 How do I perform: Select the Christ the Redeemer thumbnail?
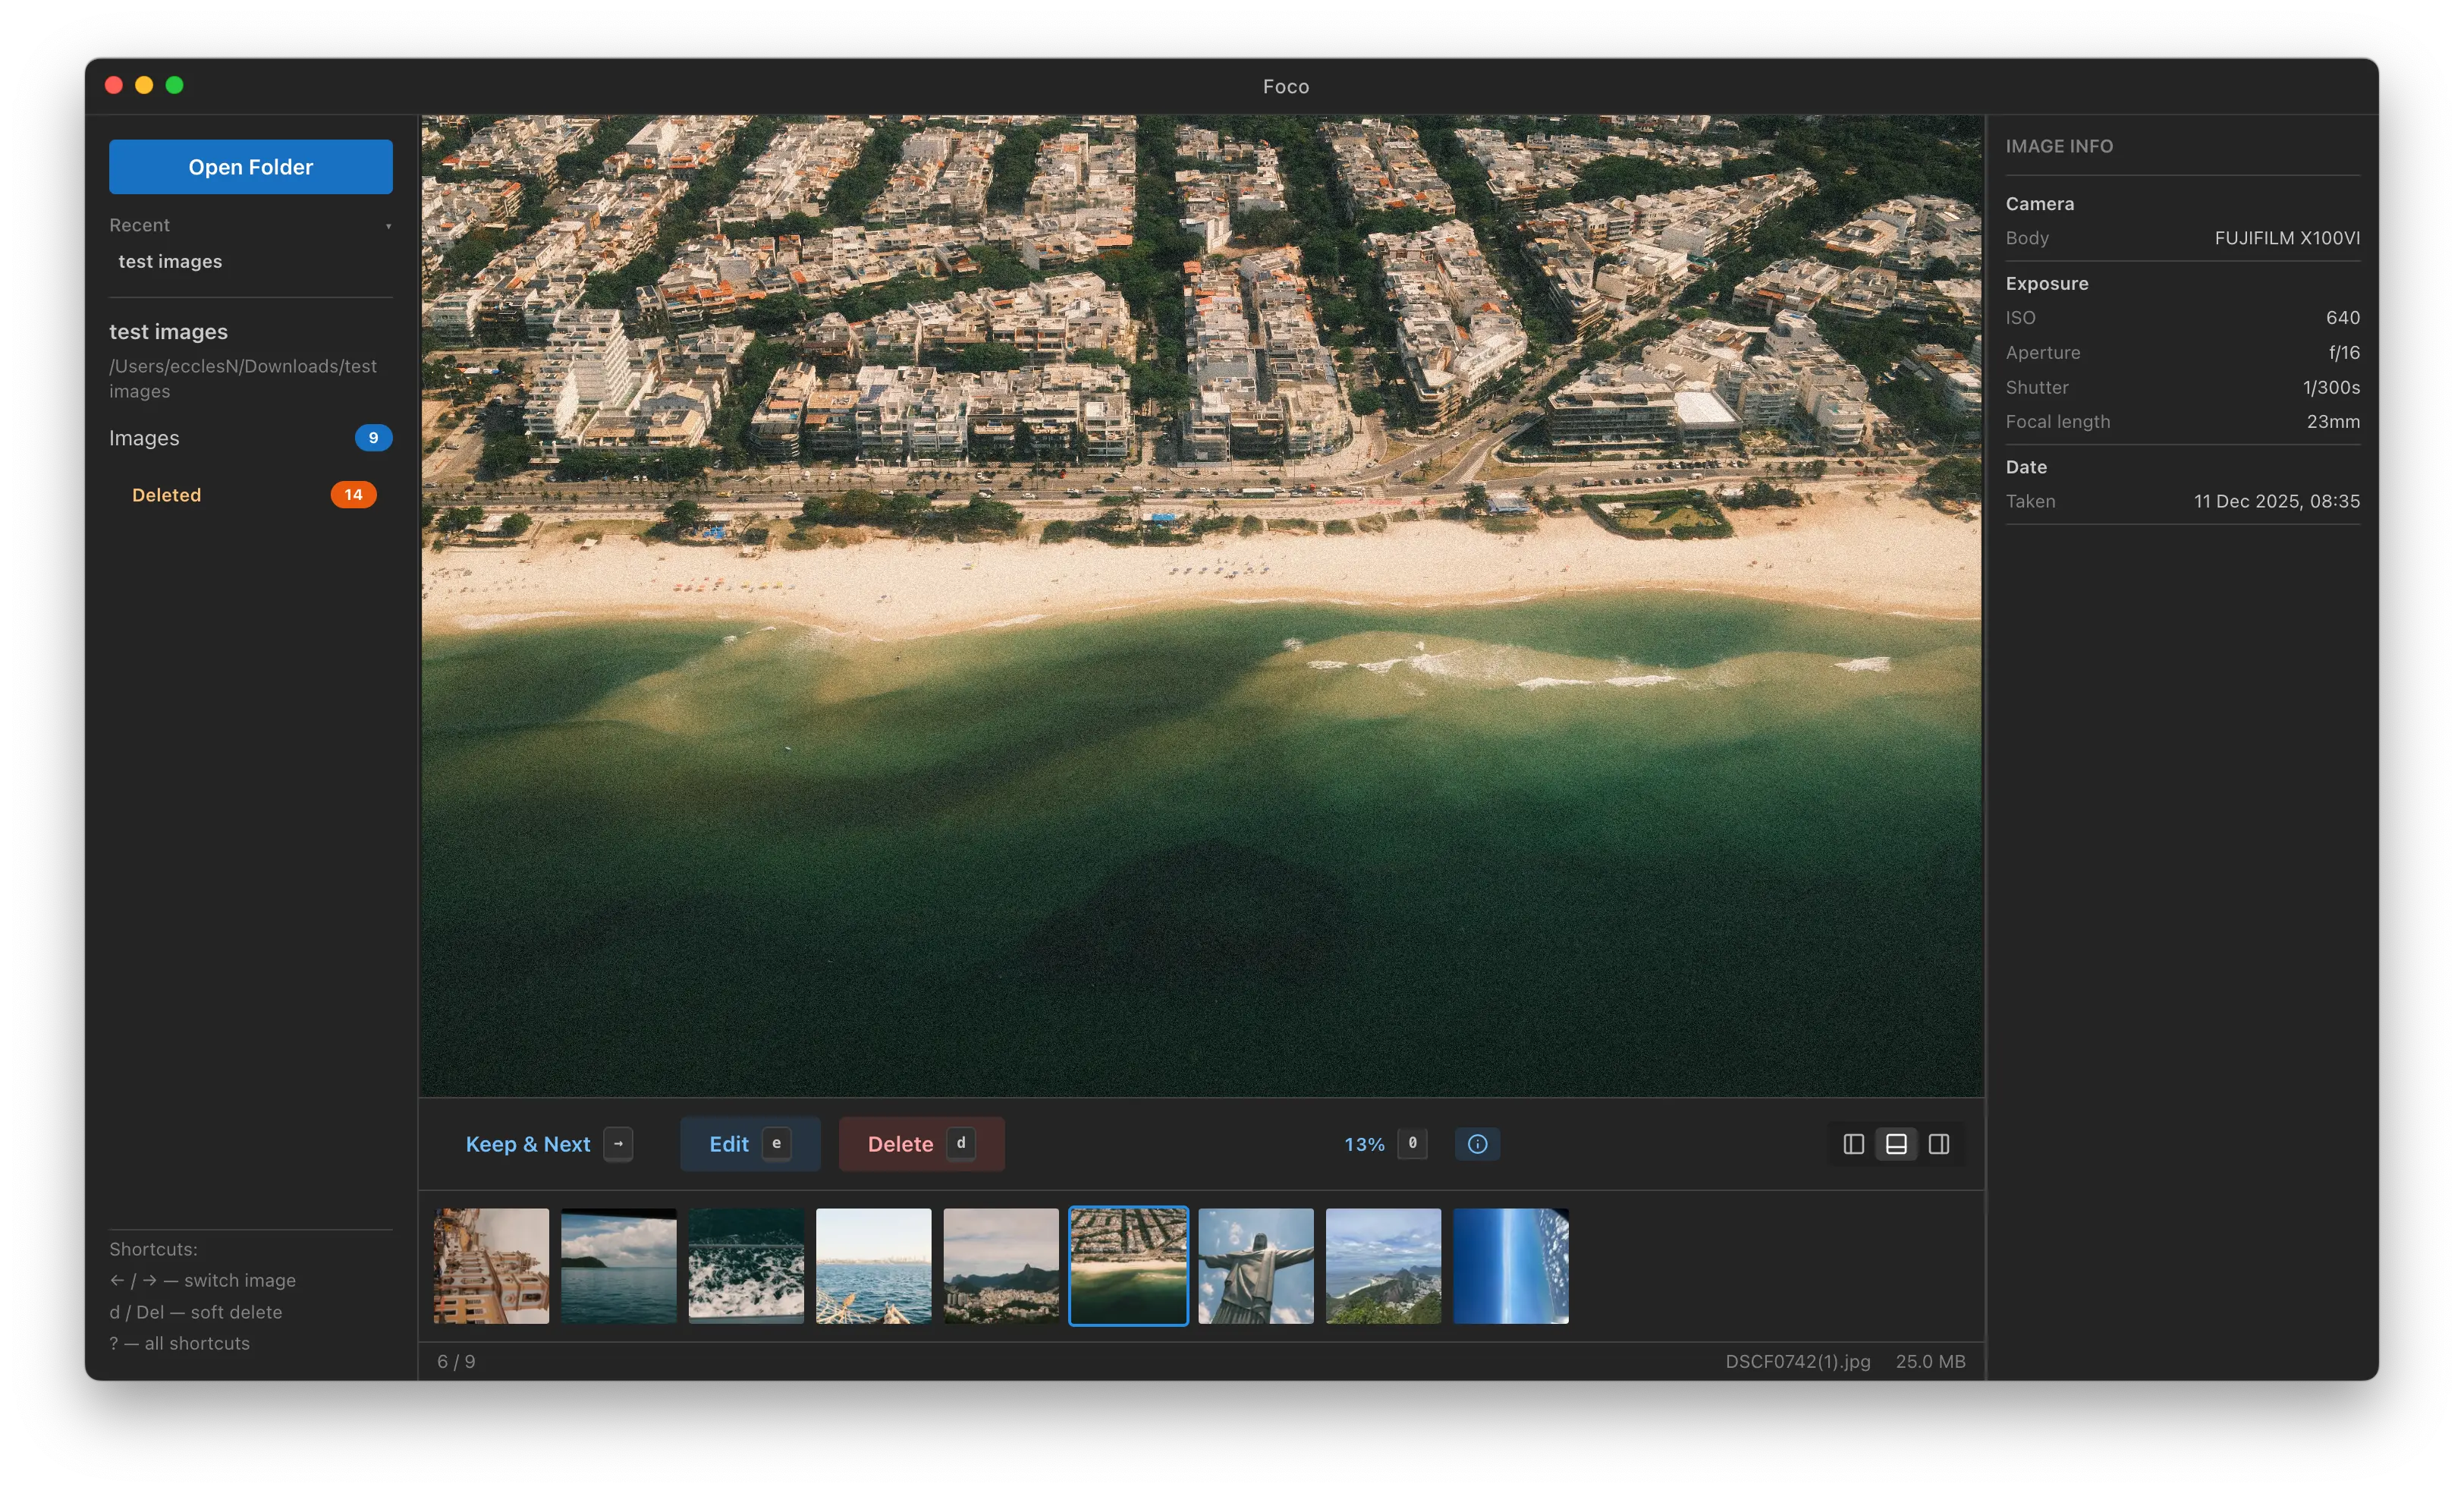[1256, 1266]
